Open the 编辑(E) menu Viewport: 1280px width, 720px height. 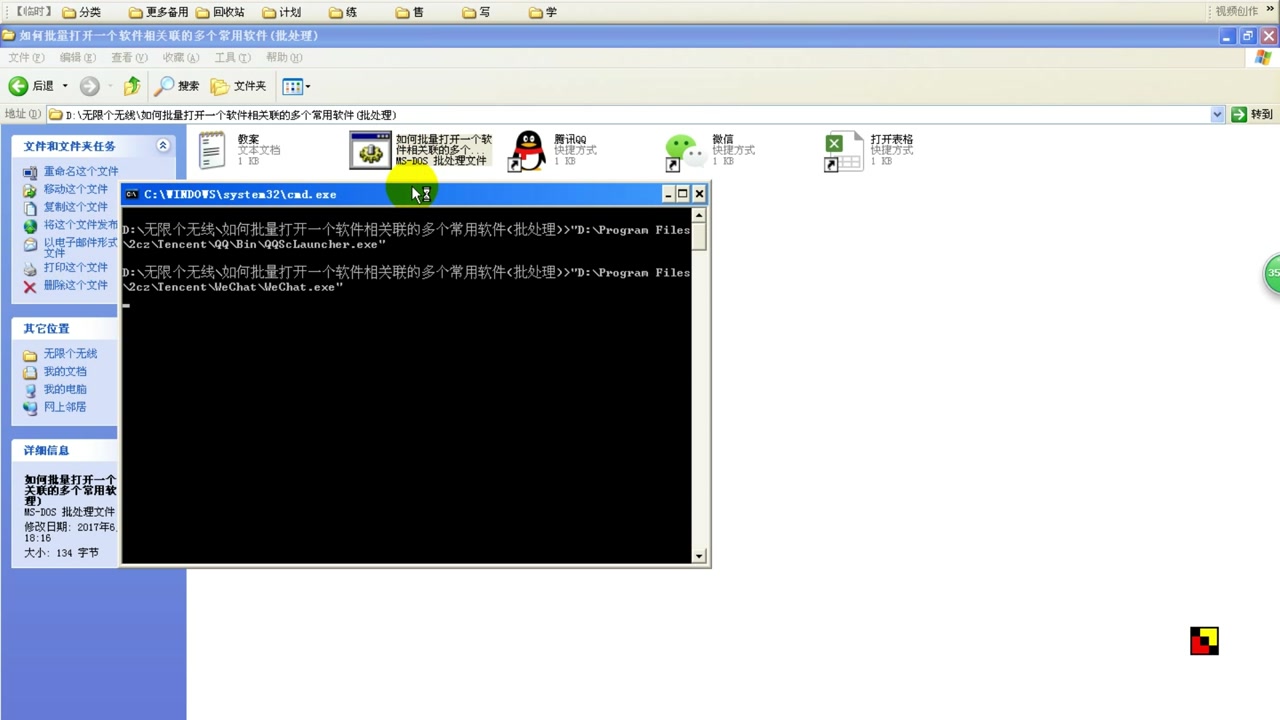(x=77, y=58)
